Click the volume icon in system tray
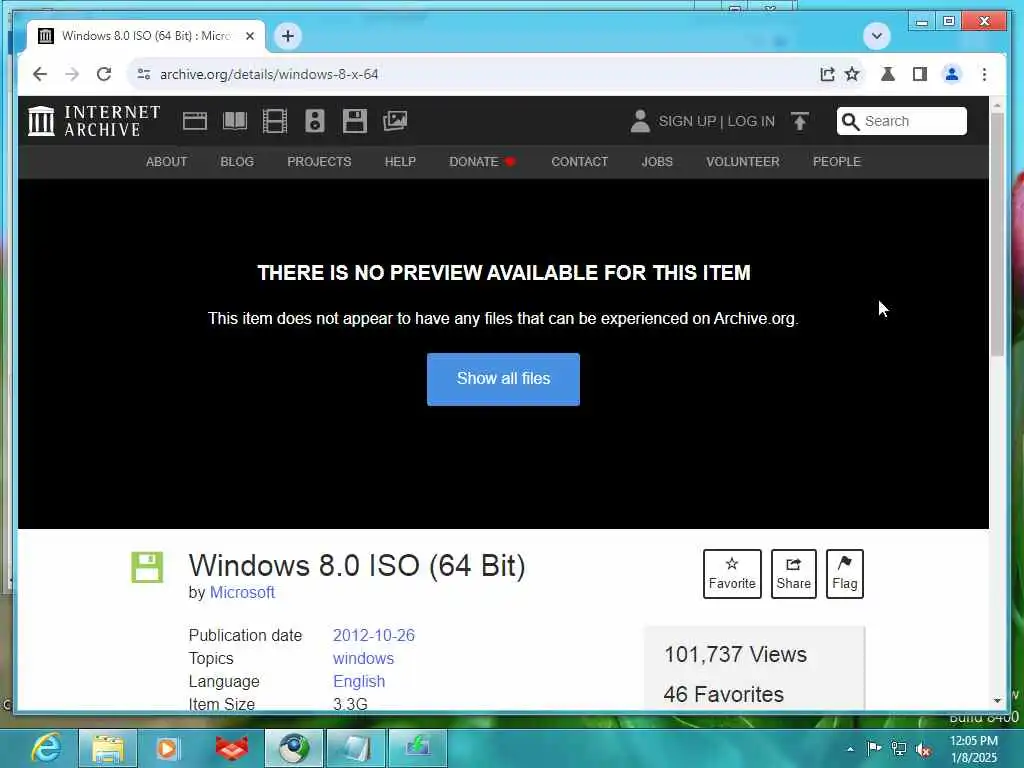 coord(923,749)
